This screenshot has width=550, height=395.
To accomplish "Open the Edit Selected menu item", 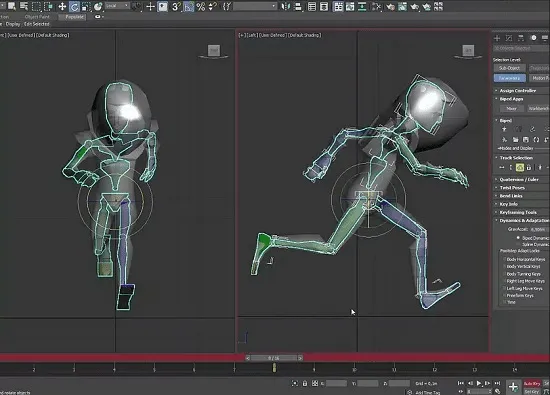I will 36,24.
